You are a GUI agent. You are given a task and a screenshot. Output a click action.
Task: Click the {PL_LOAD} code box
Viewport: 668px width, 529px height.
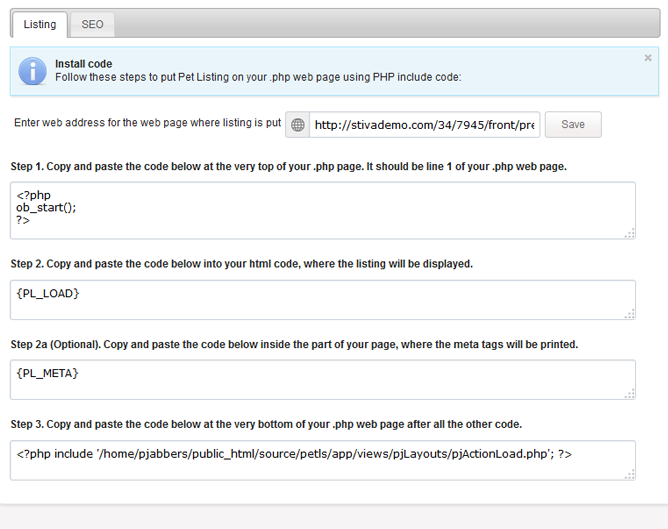point(323,300)
